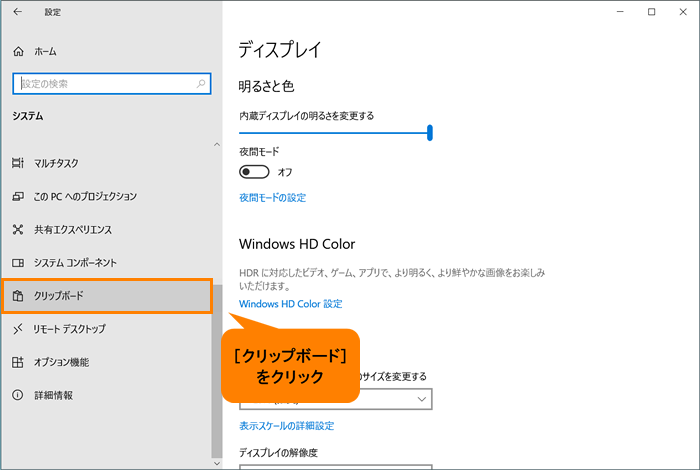Open 夜間モードの設定 link
The width and height of the screenshot is (700, 470).
tap(273, 198)
